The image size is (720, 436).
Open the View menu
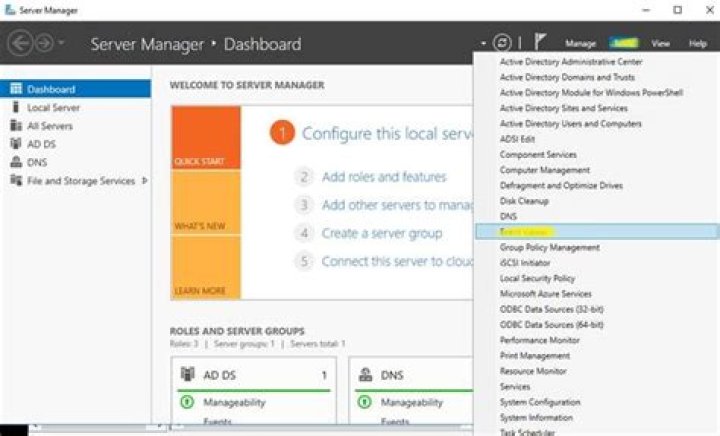point(660,44)
